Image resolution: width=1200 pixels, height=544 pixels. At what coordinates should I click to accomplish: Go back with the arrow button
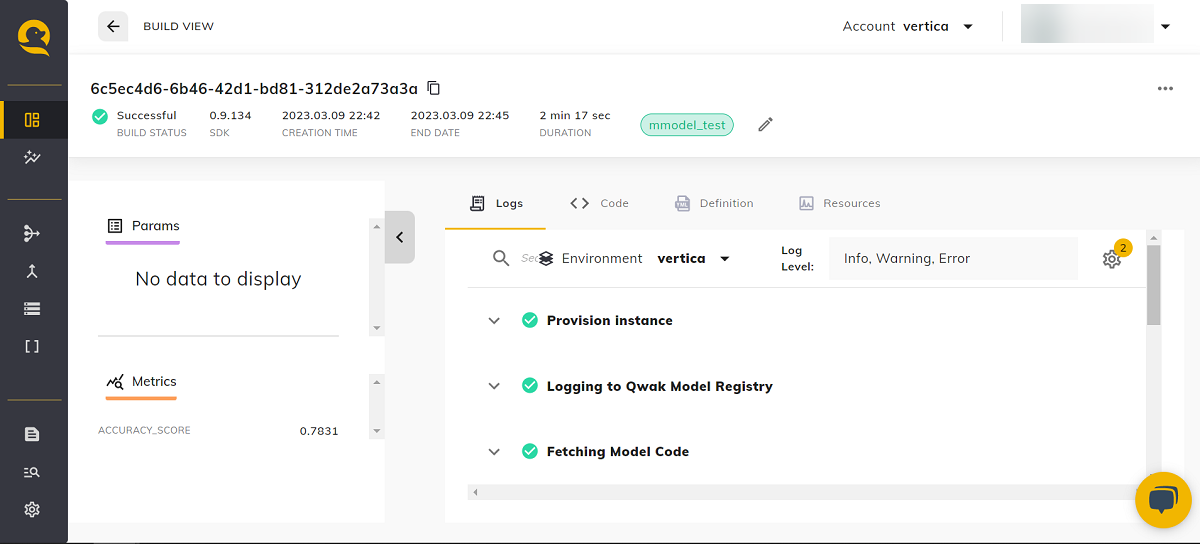click(113, 26)
